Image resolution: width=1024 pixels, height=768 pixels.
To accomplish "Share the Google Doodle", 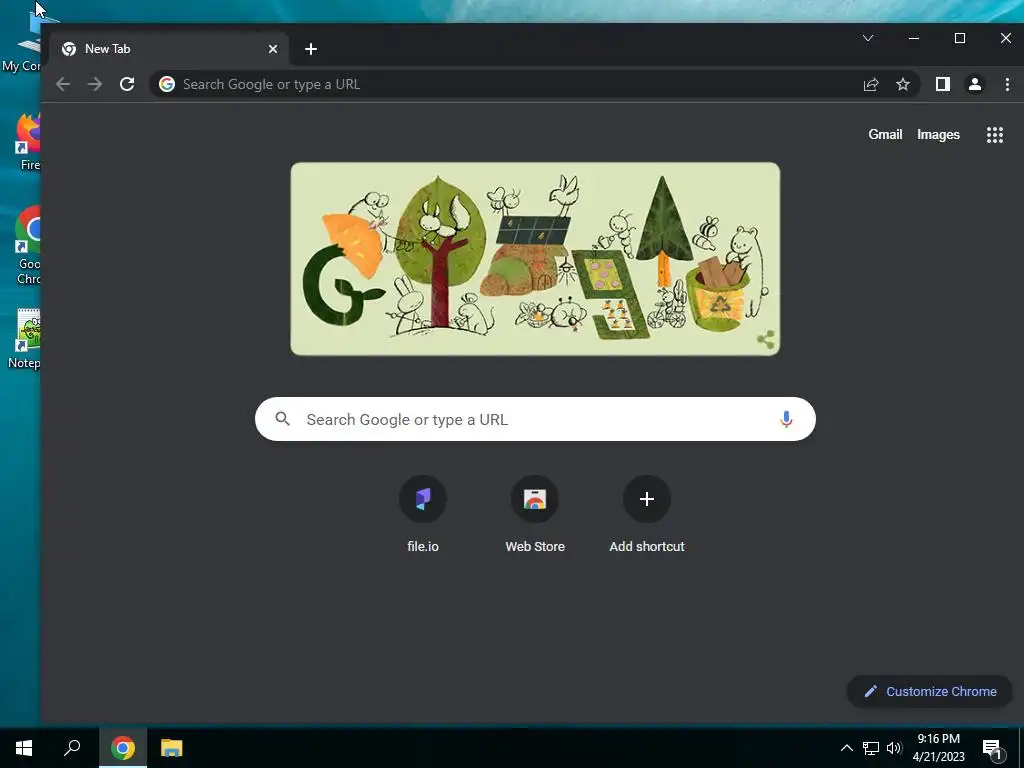I will 765,340.
